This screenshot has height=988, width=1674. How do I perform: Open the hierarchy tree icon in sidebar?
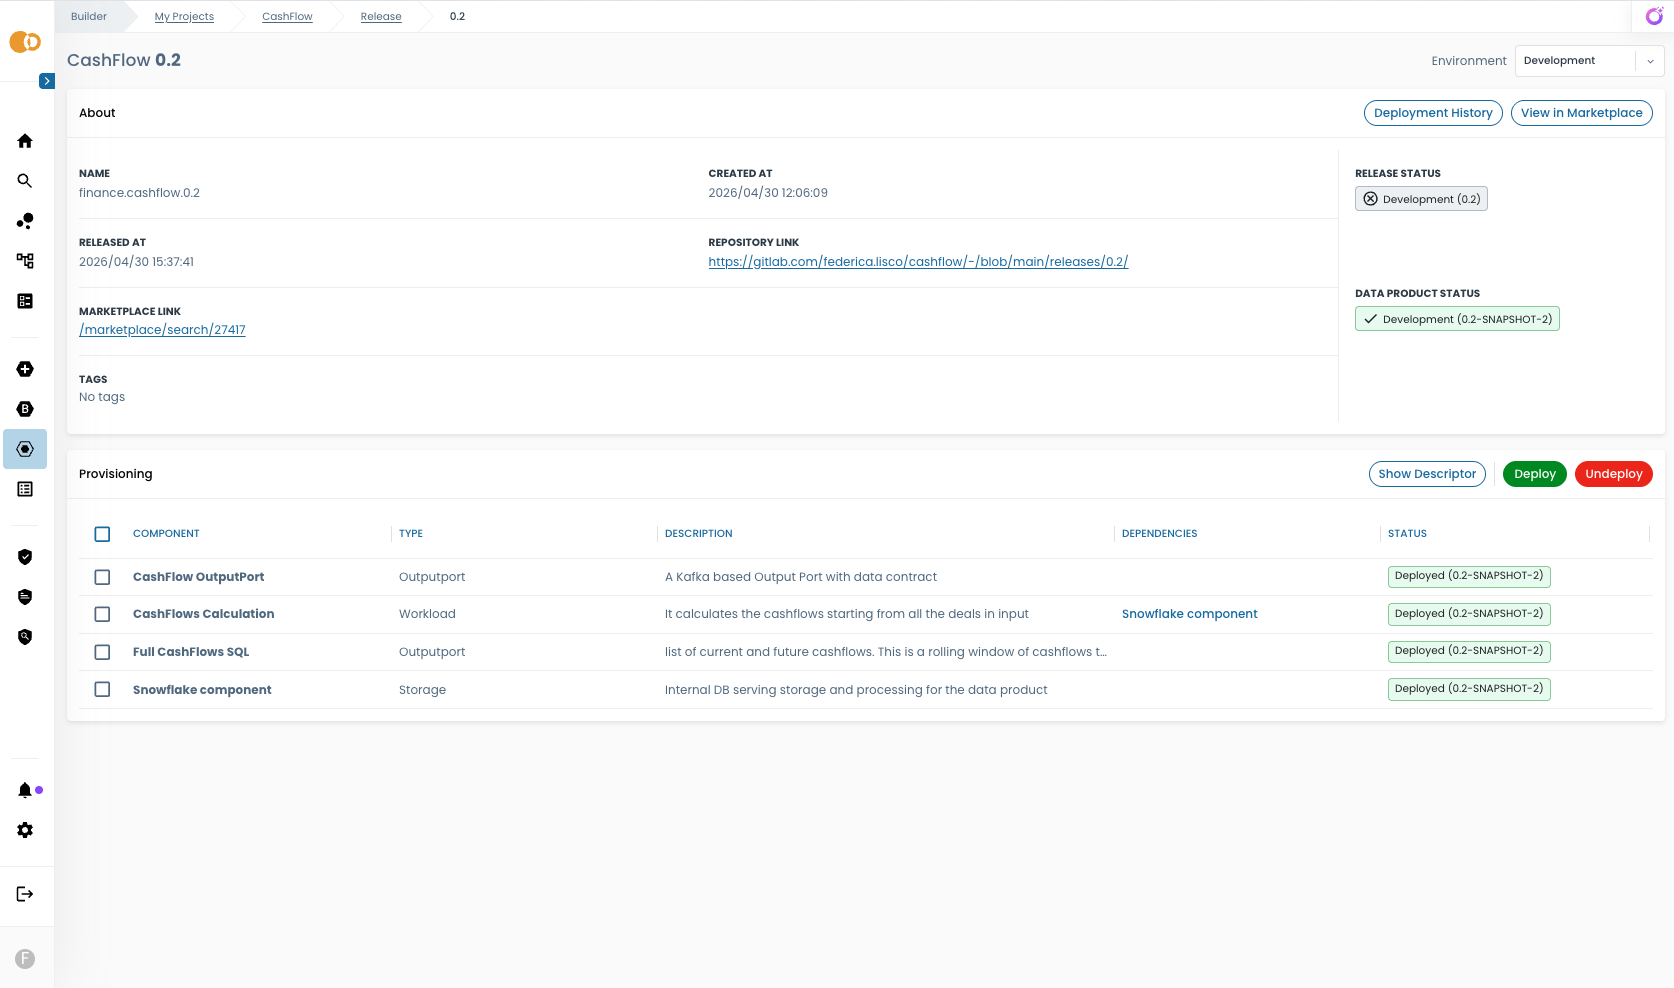25,261
